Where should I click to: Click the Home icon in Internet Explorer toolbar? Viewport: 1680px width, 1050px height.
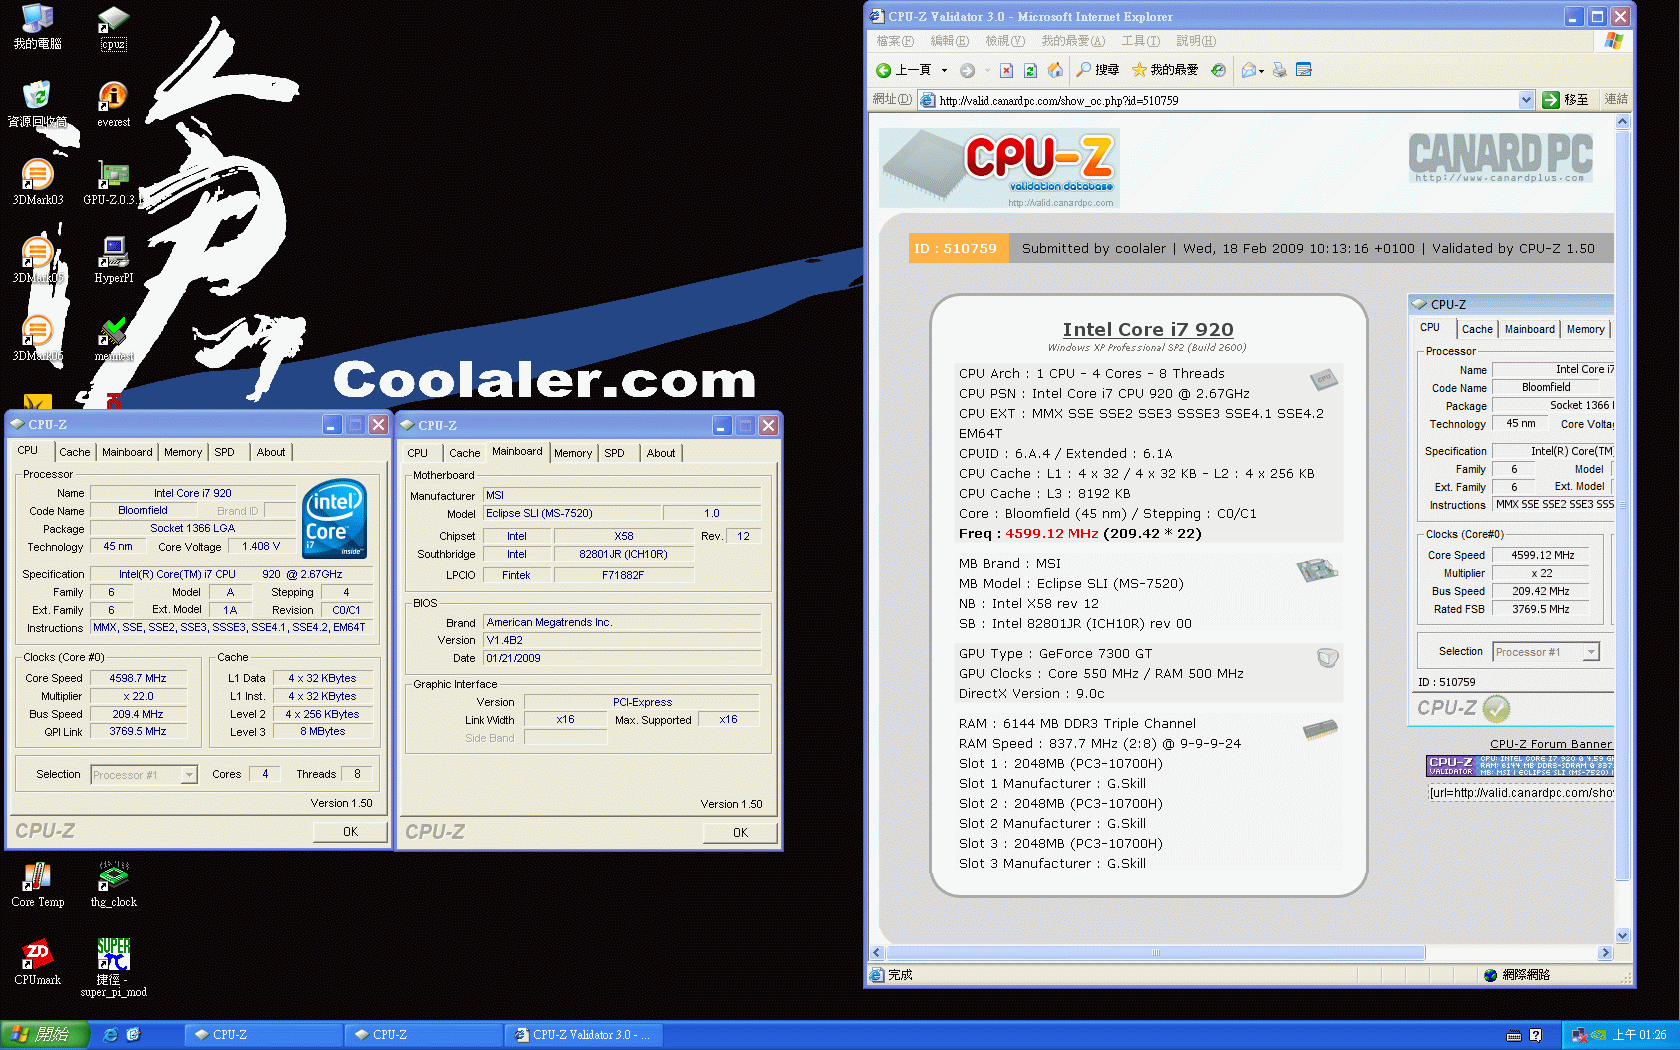point(1055,70)
